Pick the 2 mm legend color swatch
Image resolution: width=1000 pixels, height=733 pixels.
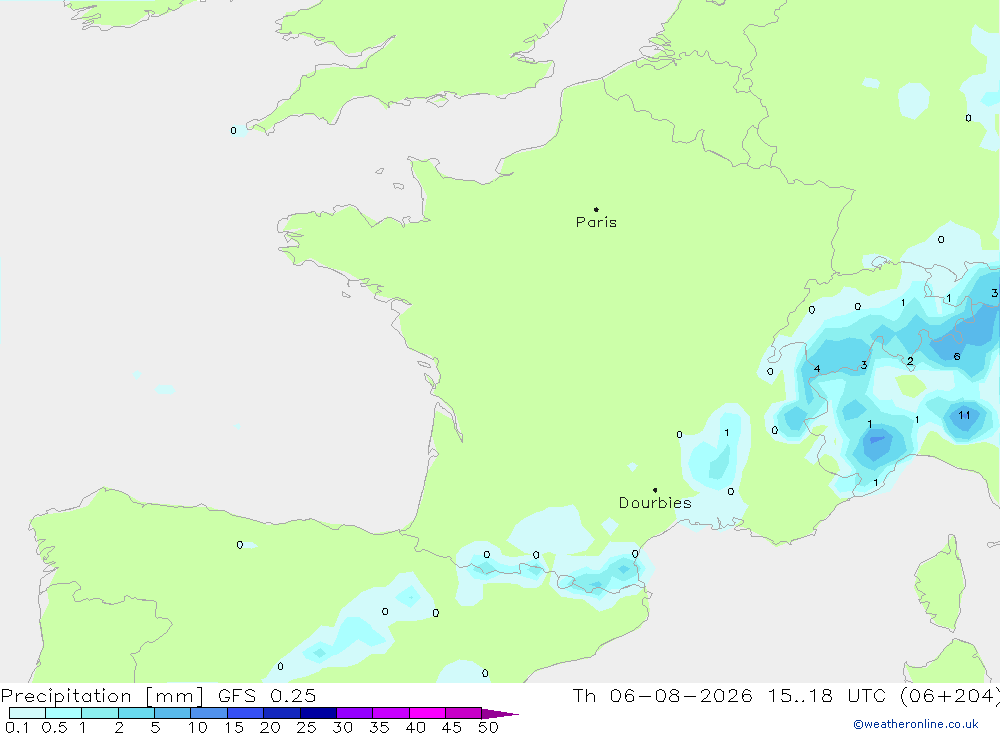click(136, 713)
